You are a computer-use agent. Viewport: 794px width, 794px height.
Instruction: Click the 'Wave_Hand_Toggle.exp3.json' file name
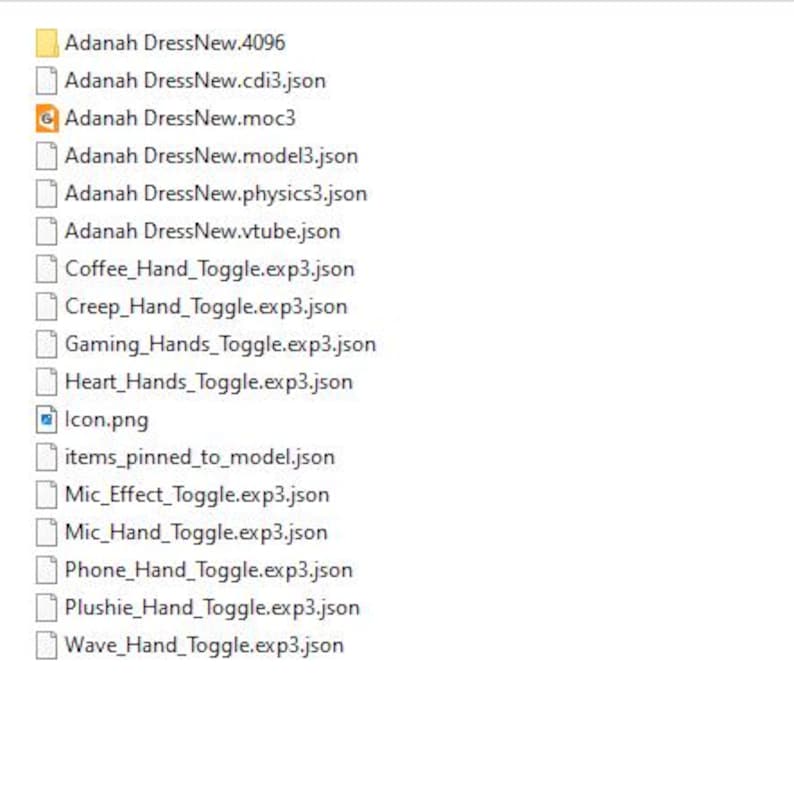(205, 646)
